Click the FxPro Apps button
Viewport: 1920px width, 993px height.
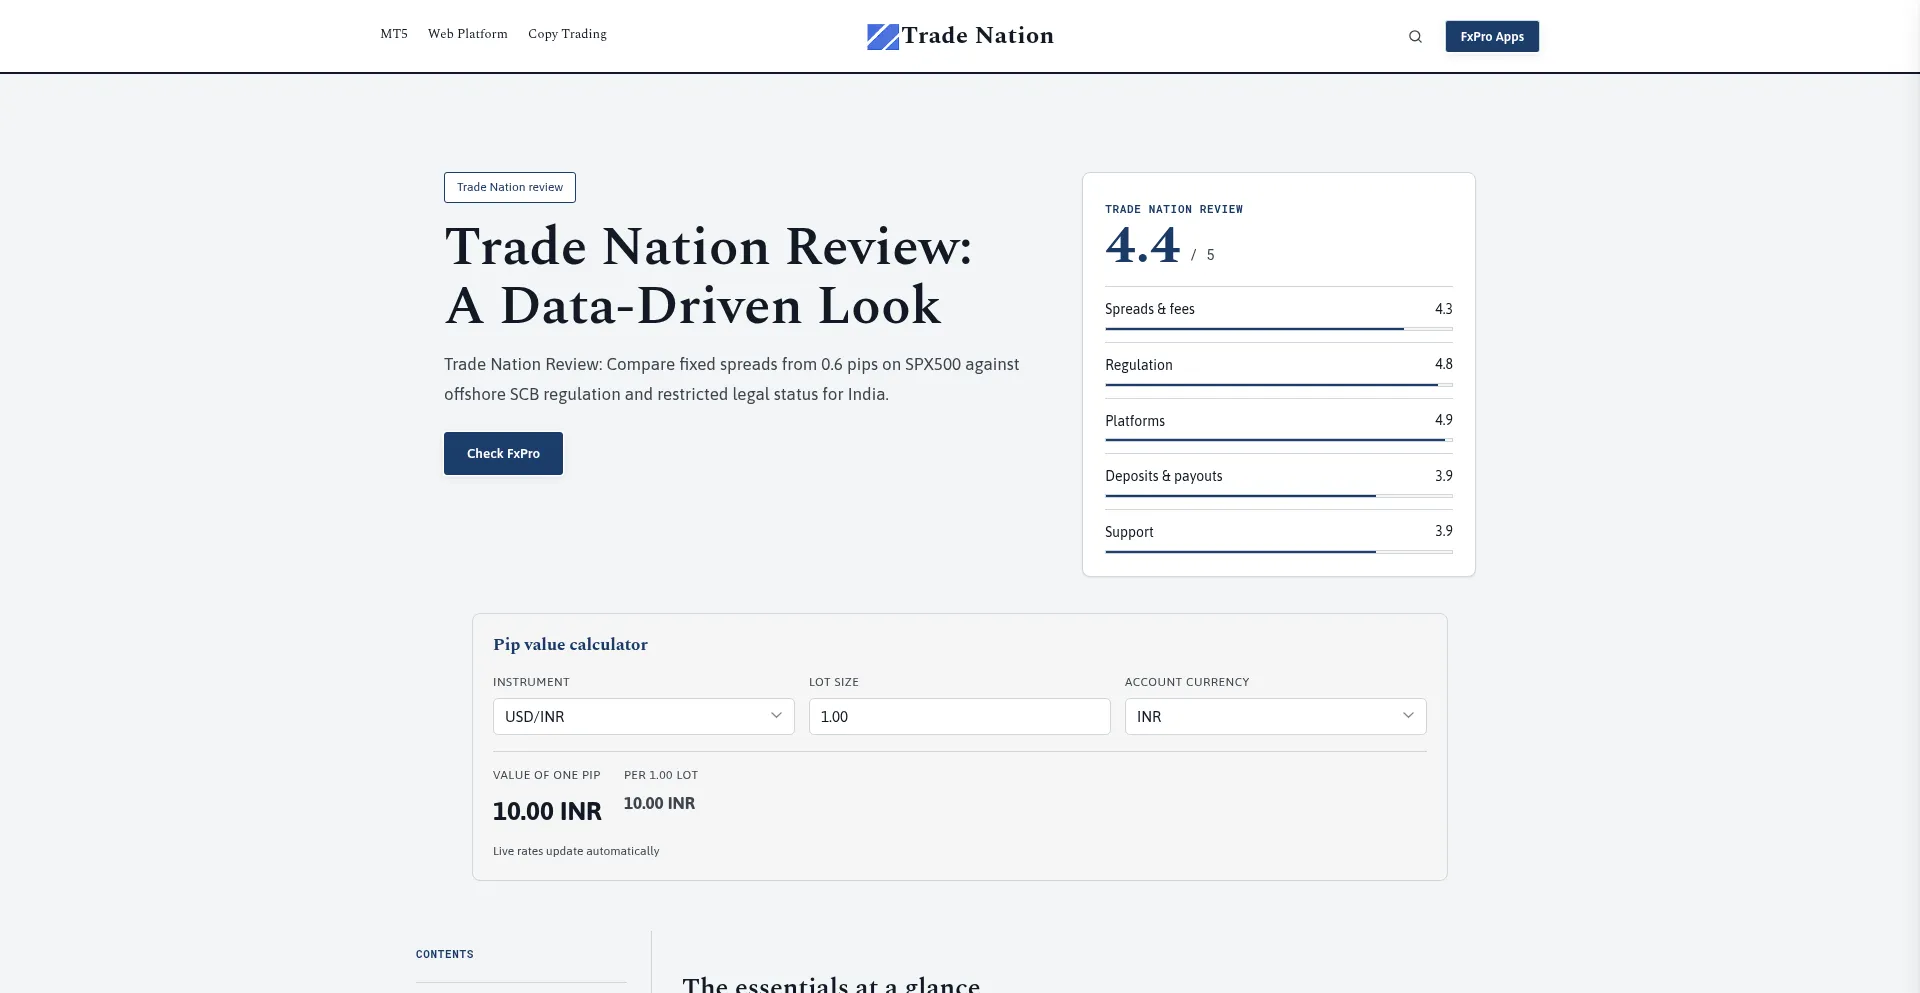[1492, 36]
